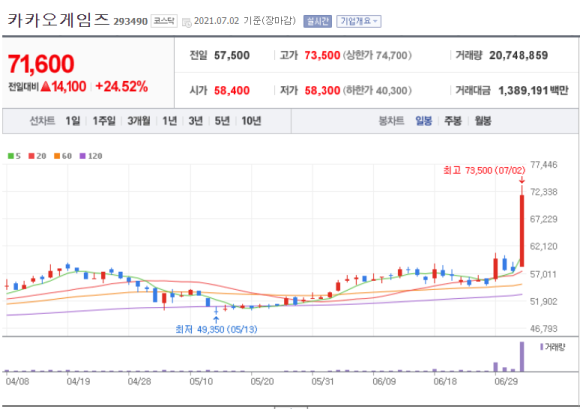This screenshot has width=580, height=409.
Task: Click the 거래량 volume legend marker
Action: [552, 347]
